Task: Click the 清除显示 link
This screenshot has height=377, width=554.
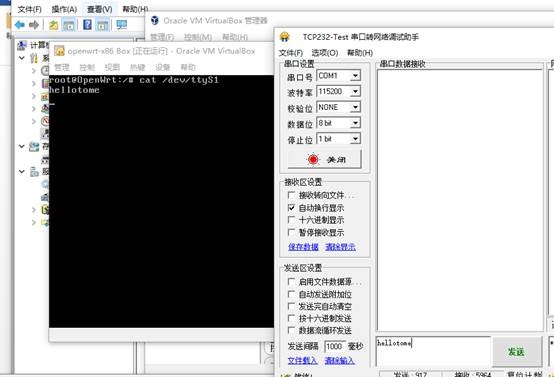Action: tap(340, 247)
